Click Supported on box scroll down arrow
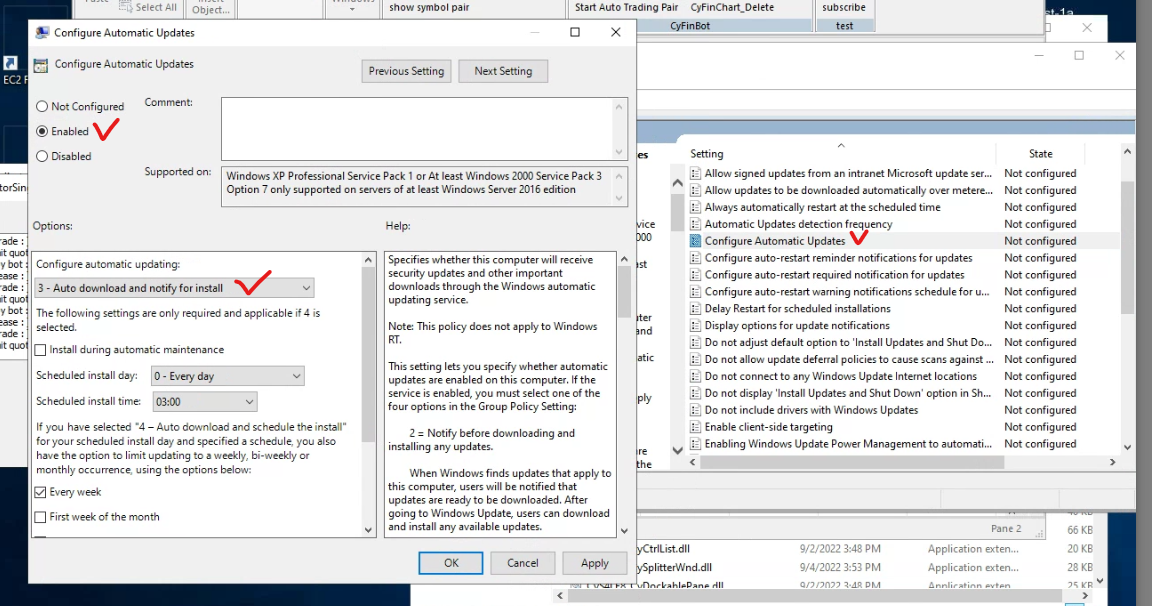 pos(619,198)
